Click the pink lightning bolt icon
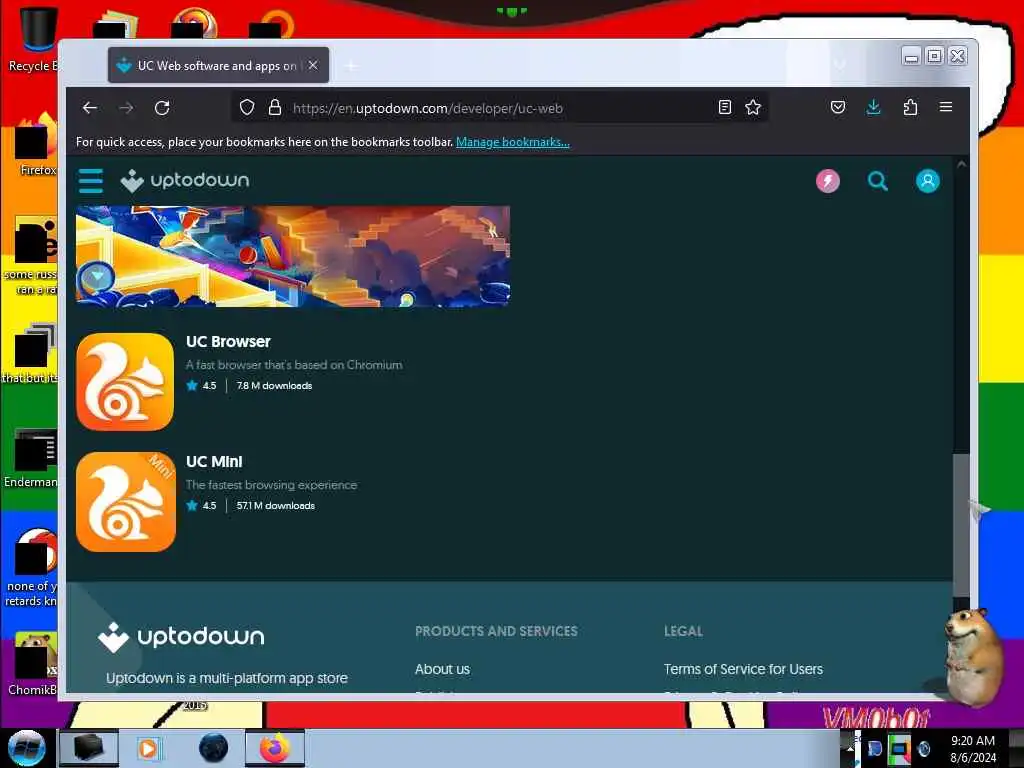This screenshot has height=768, width=1024. (x=827, y=181)
